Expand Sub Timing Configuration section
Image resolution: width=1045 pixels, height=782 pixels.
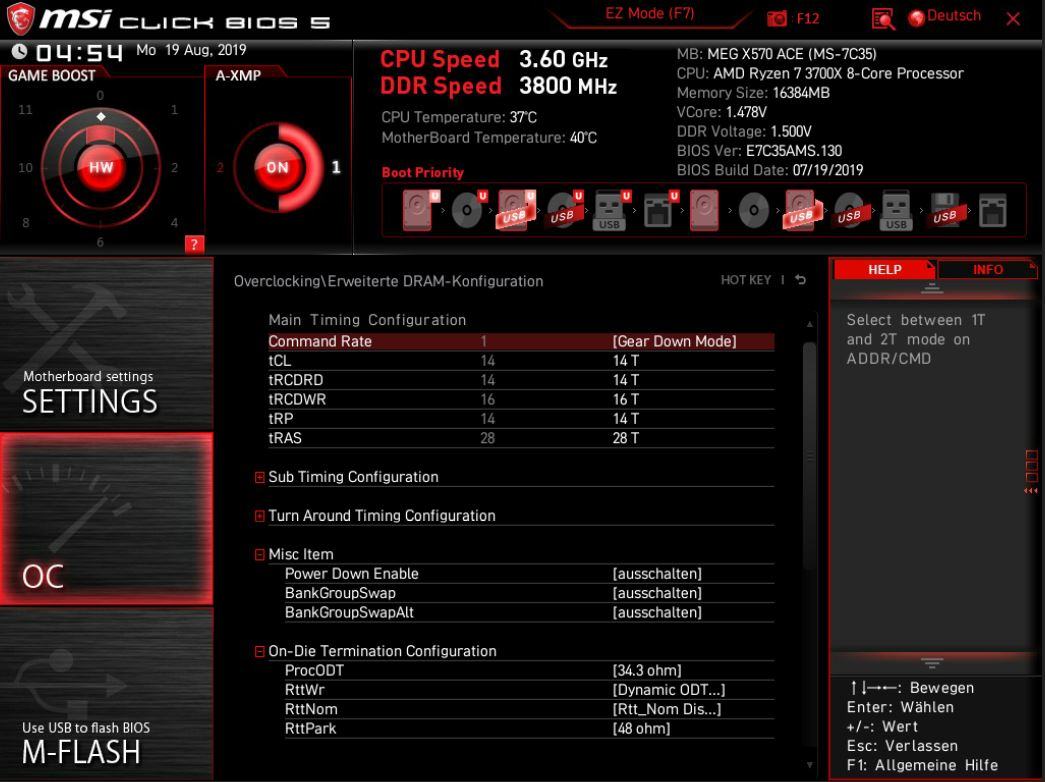point(260,477)
